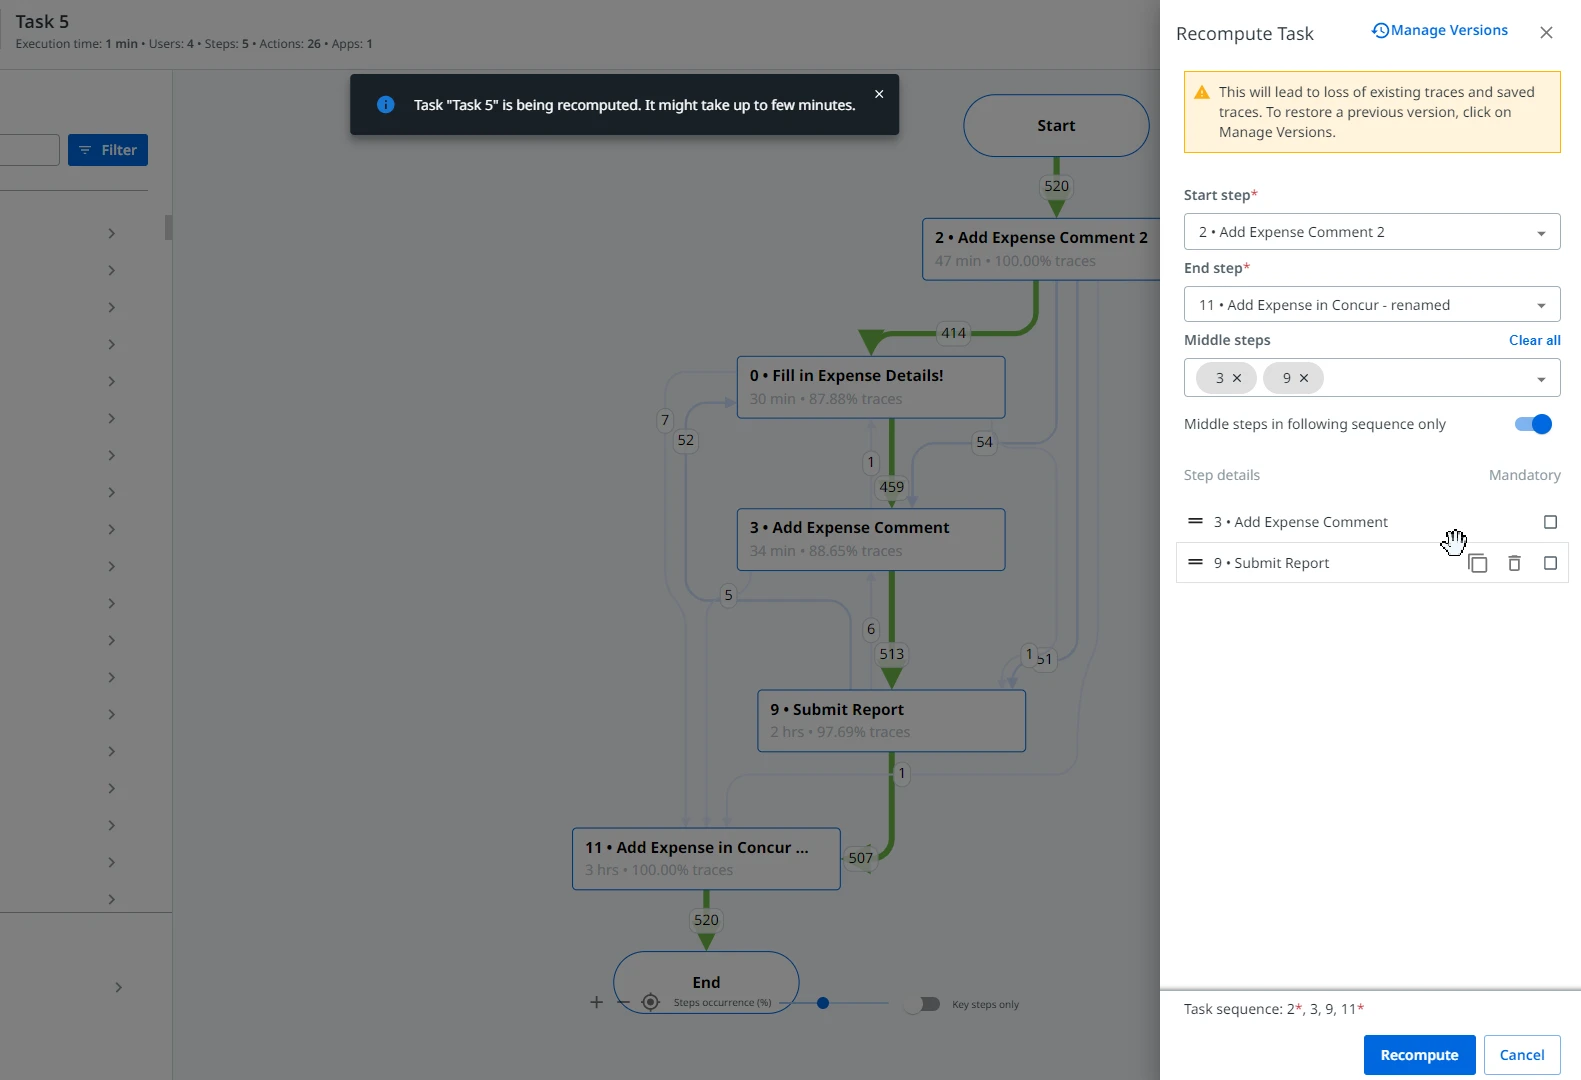Zoom in the process graph with plus icon

pos(596,1002)
